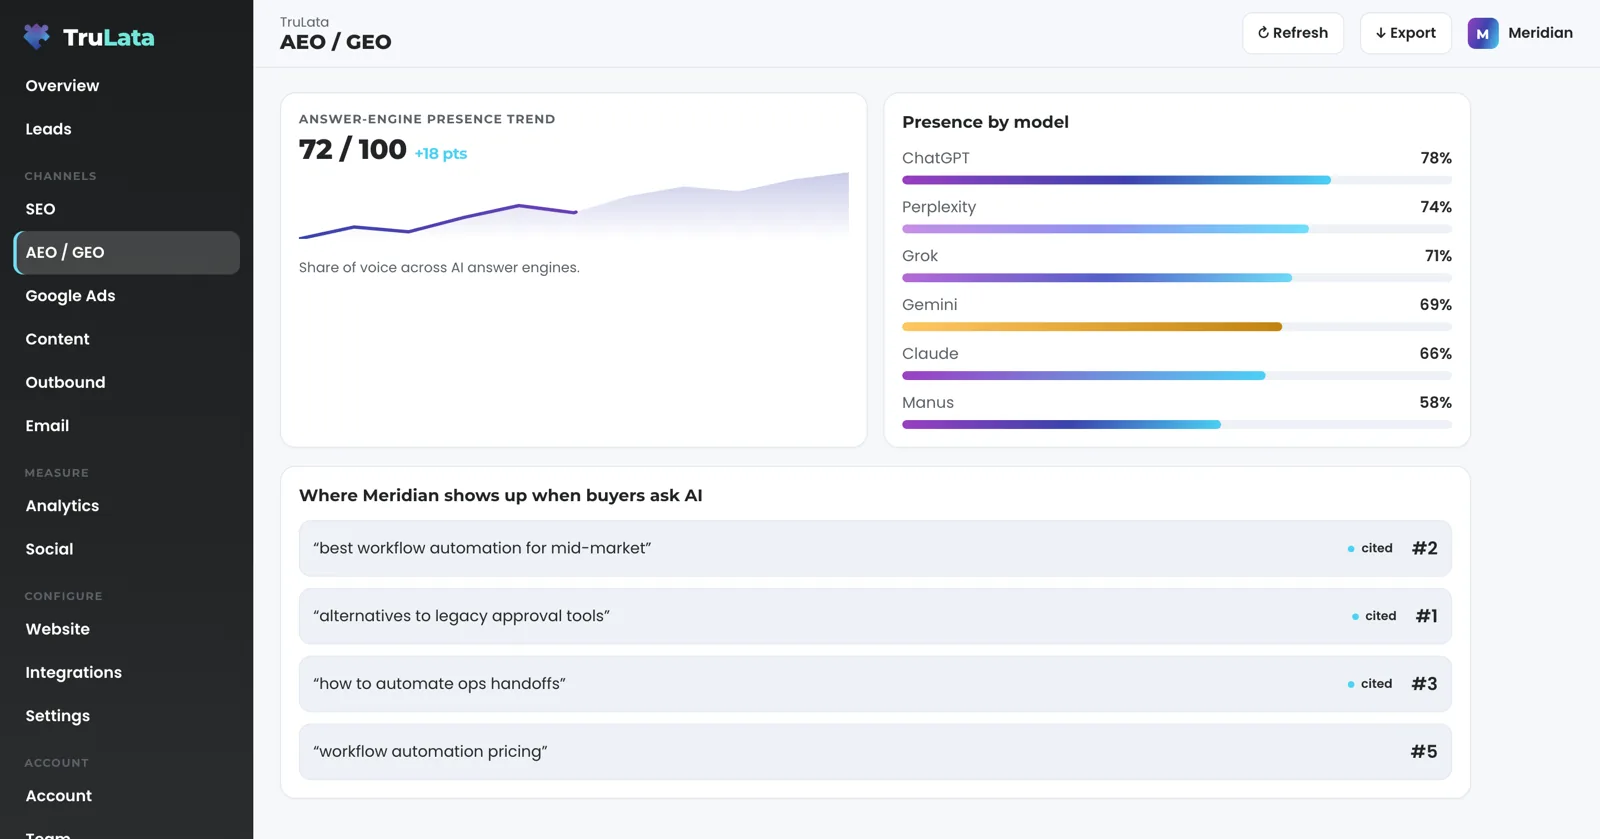
Task: Click "cited" tag on mid-market query
Action: coord(1370,548)
